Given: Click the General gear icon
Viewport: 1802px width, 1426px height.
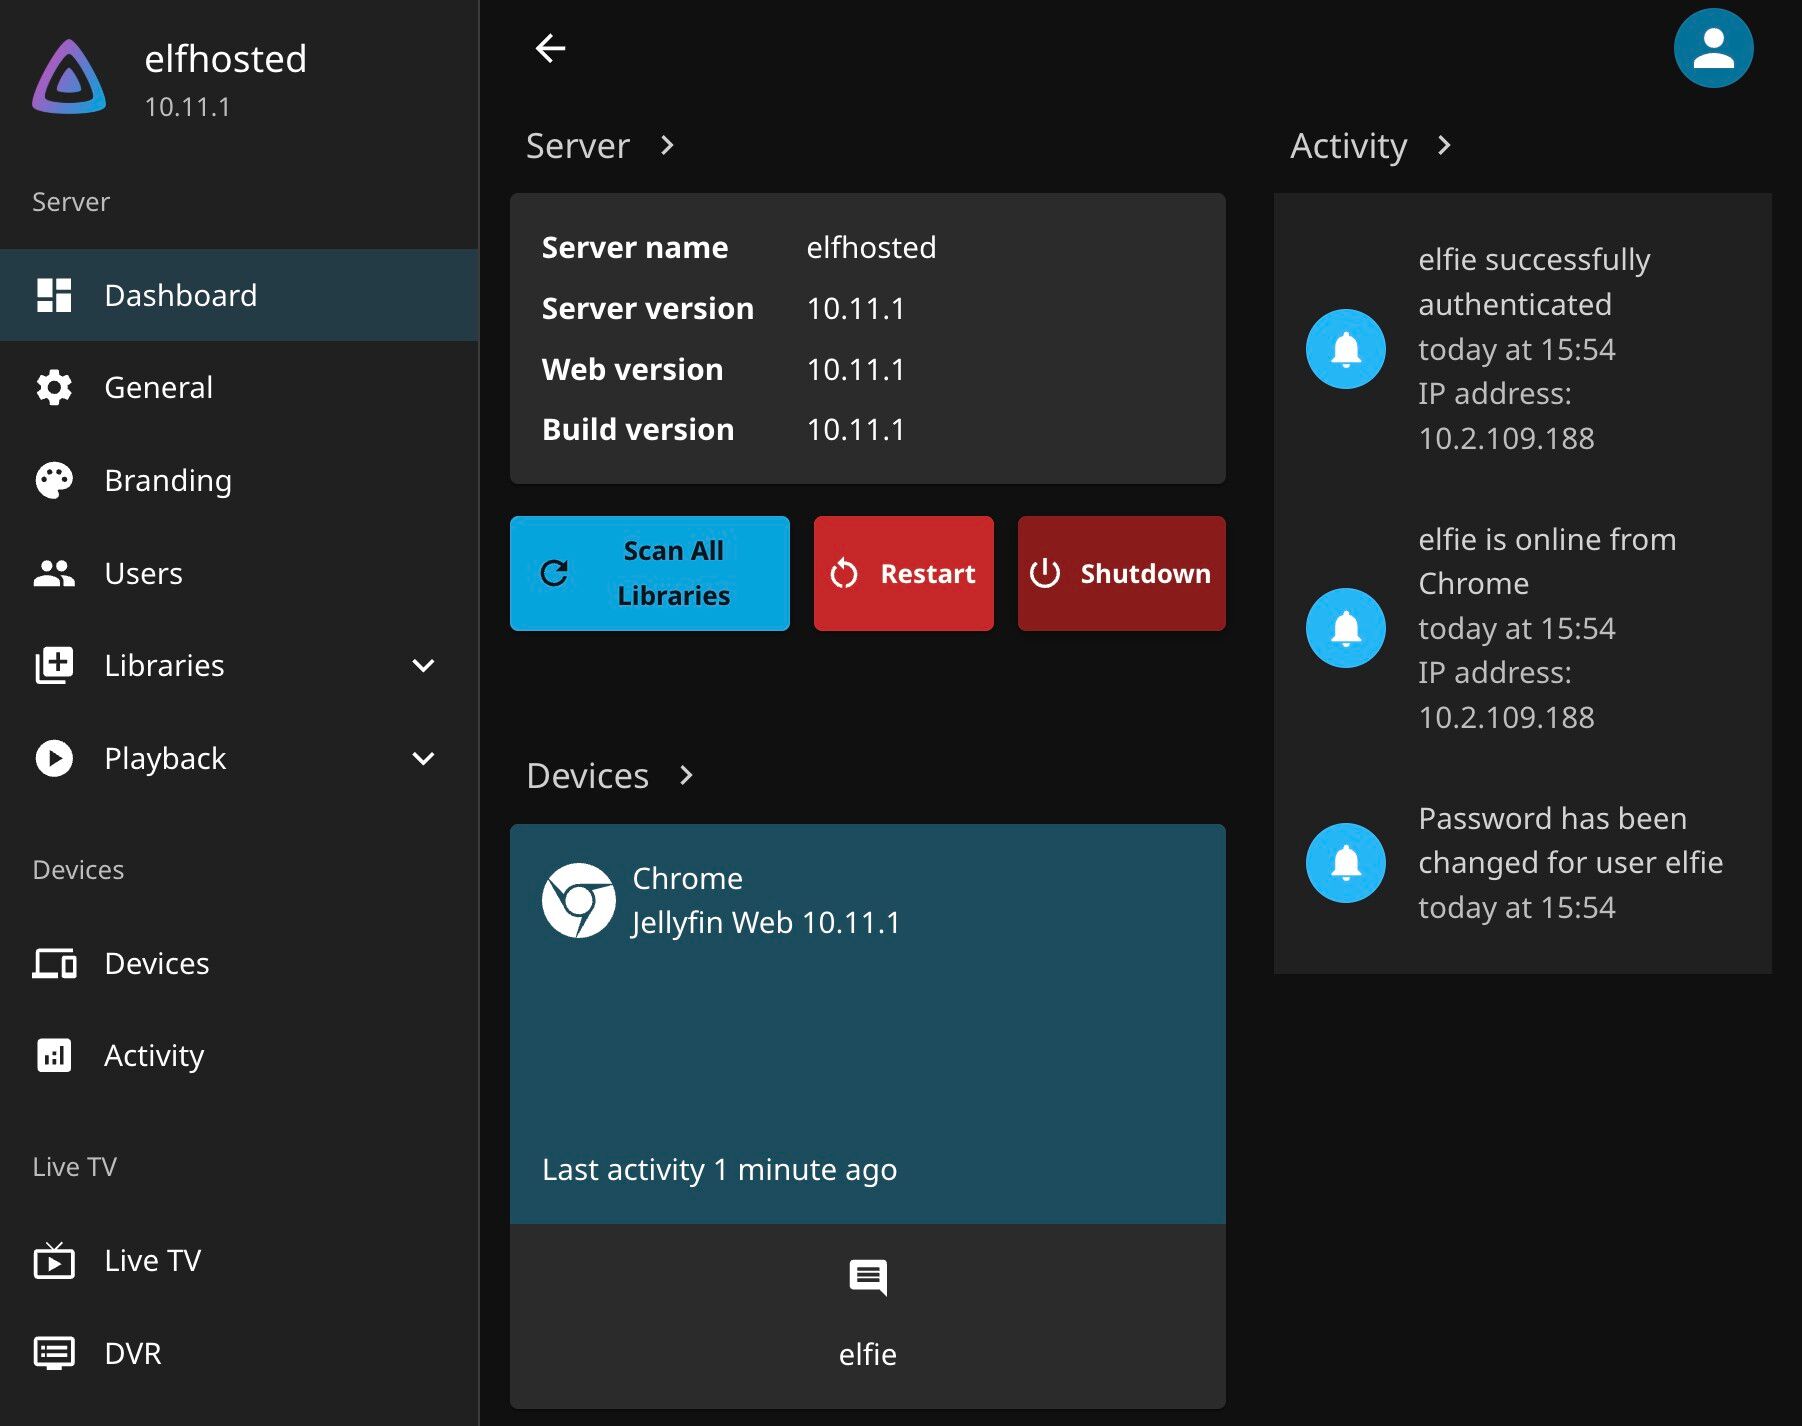Looking at the screenshot, I should coord(54,388).
